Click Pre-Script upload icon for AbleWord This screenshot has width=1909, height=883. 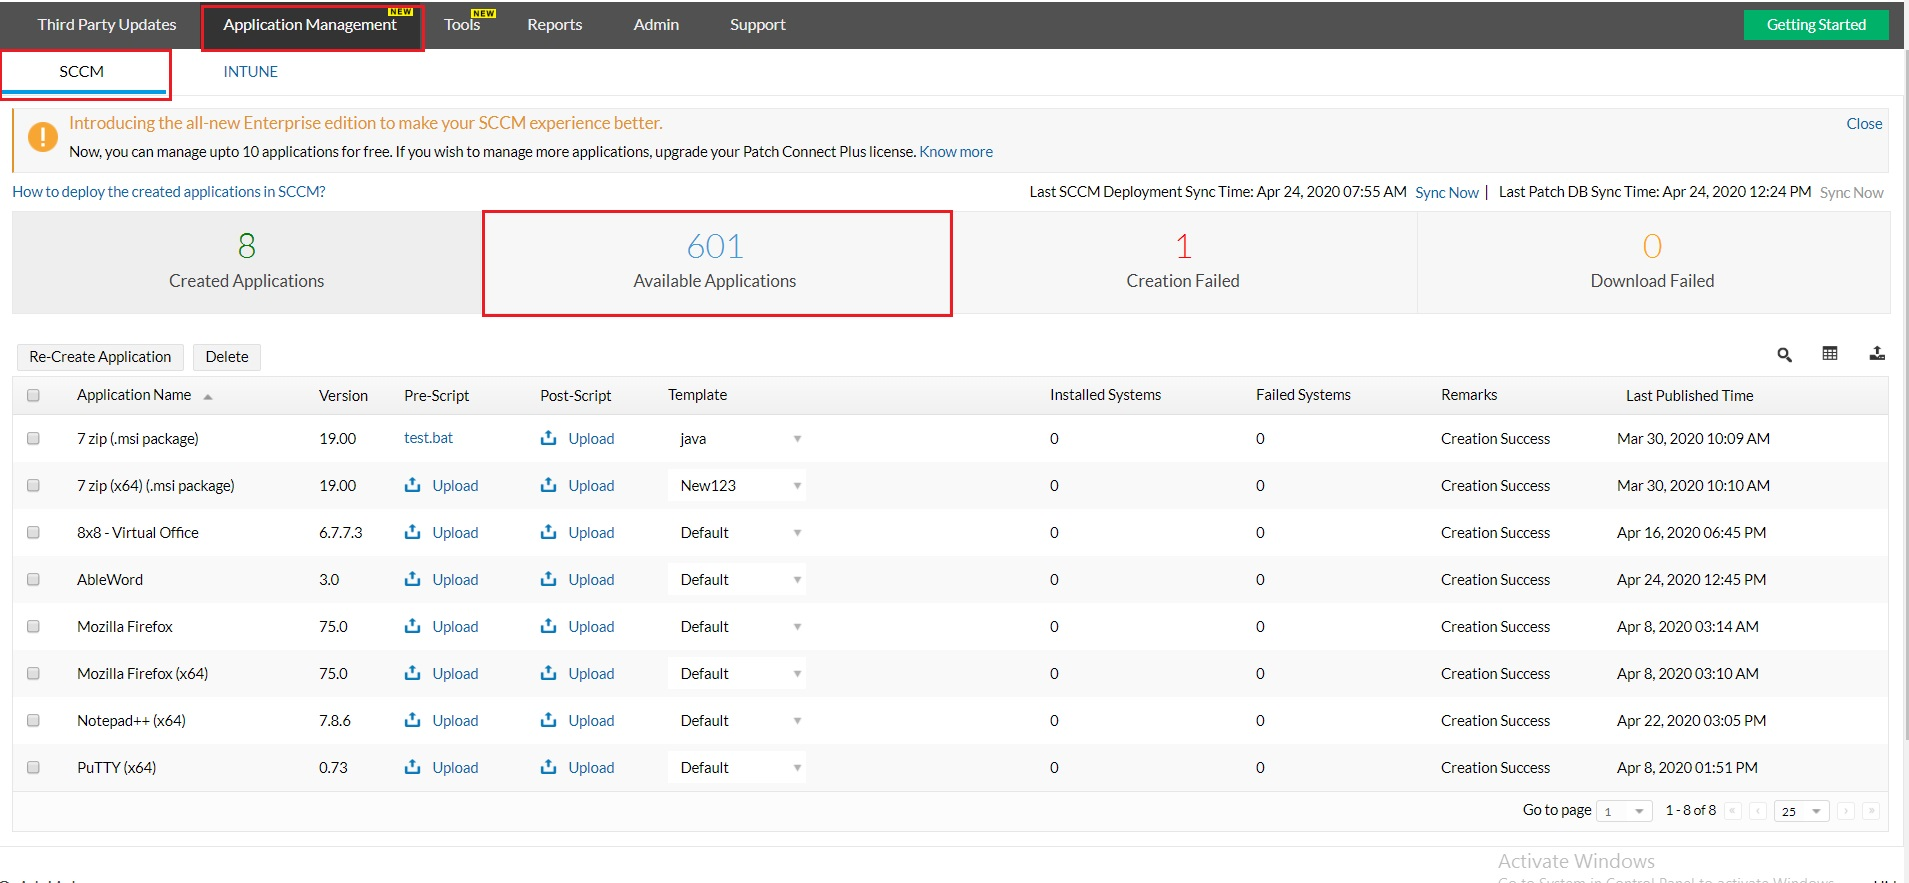point(412,579)
